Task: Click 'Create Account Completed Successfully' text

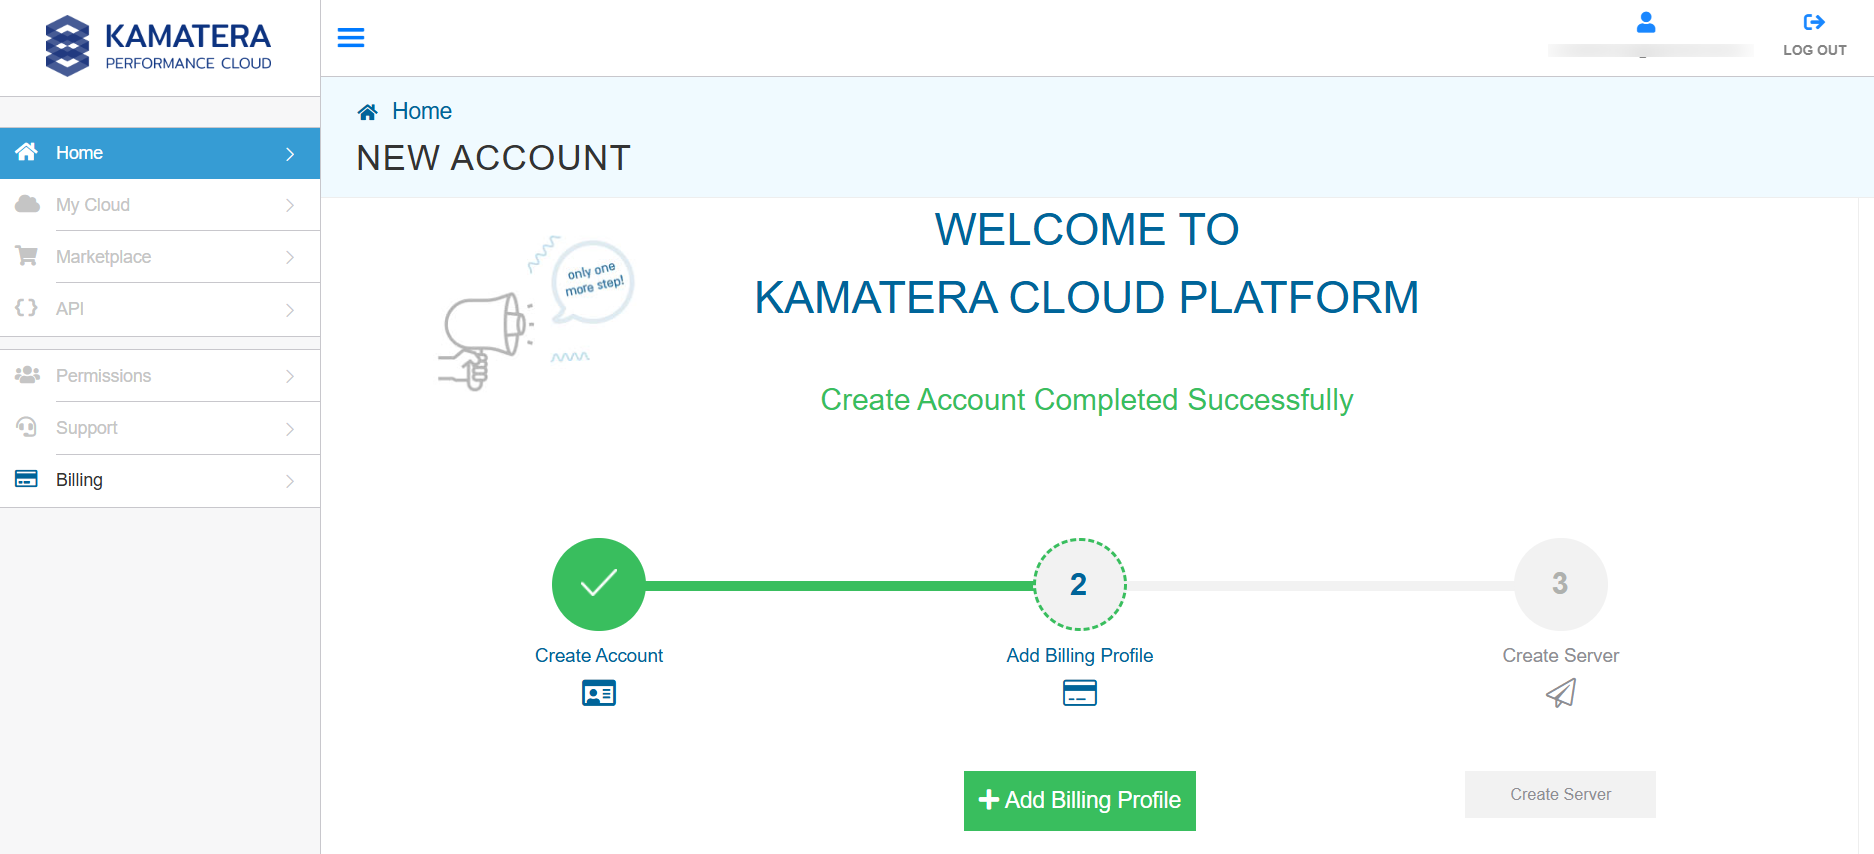Action: pos(1087,400)
